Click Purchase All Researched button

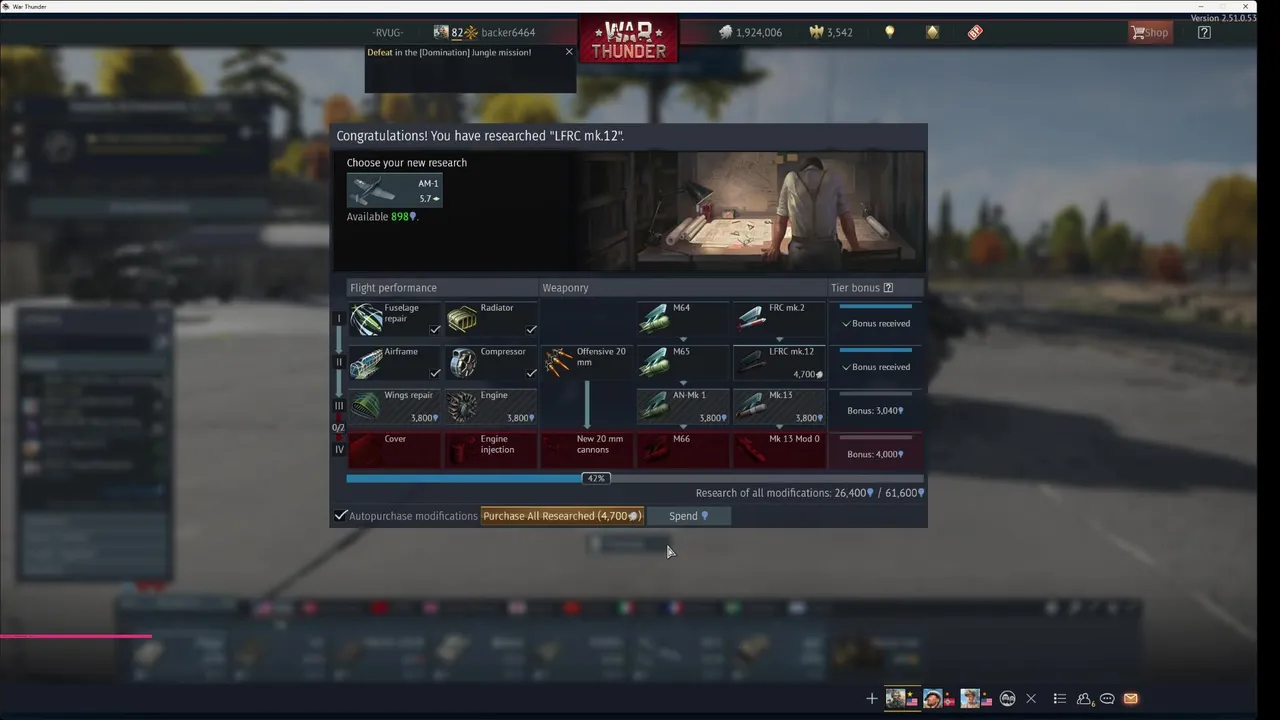tap(562, 516)
